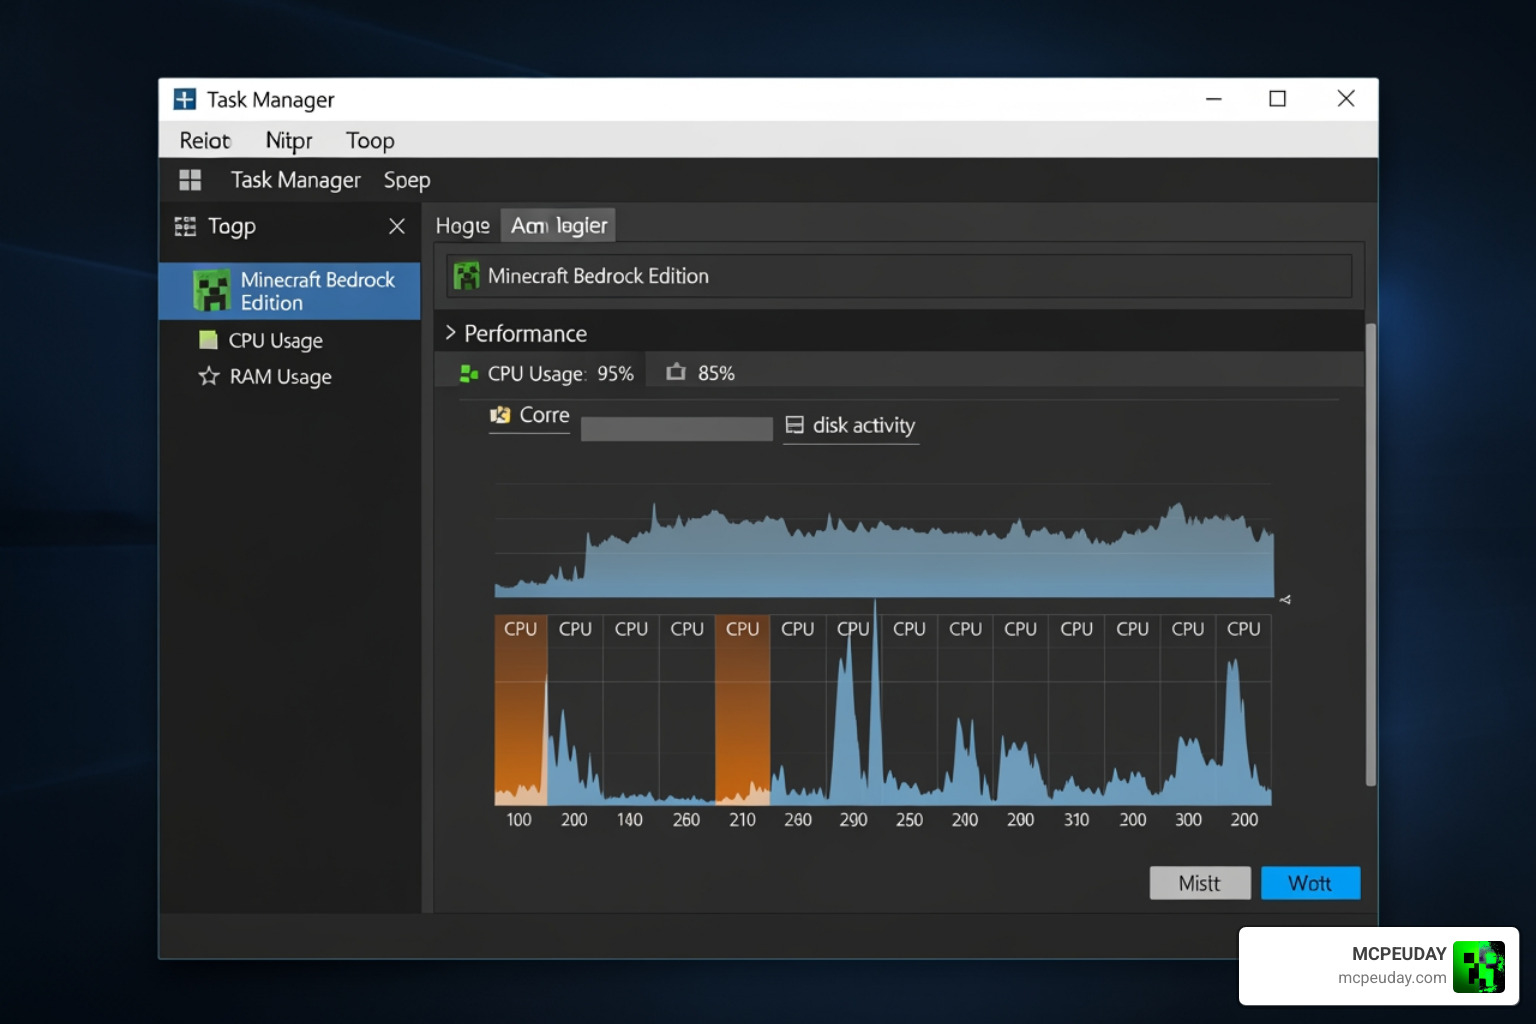The width and height of the screenshot is (1536, 1024).
Task: Click the small arrow marker right of graph
Action: click(1285, 600)
